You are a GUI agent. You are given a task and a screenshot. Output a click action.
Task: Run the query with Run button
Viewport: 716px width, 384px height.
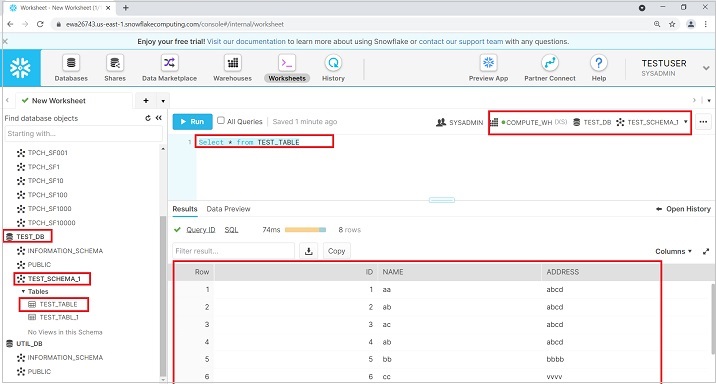192,121
